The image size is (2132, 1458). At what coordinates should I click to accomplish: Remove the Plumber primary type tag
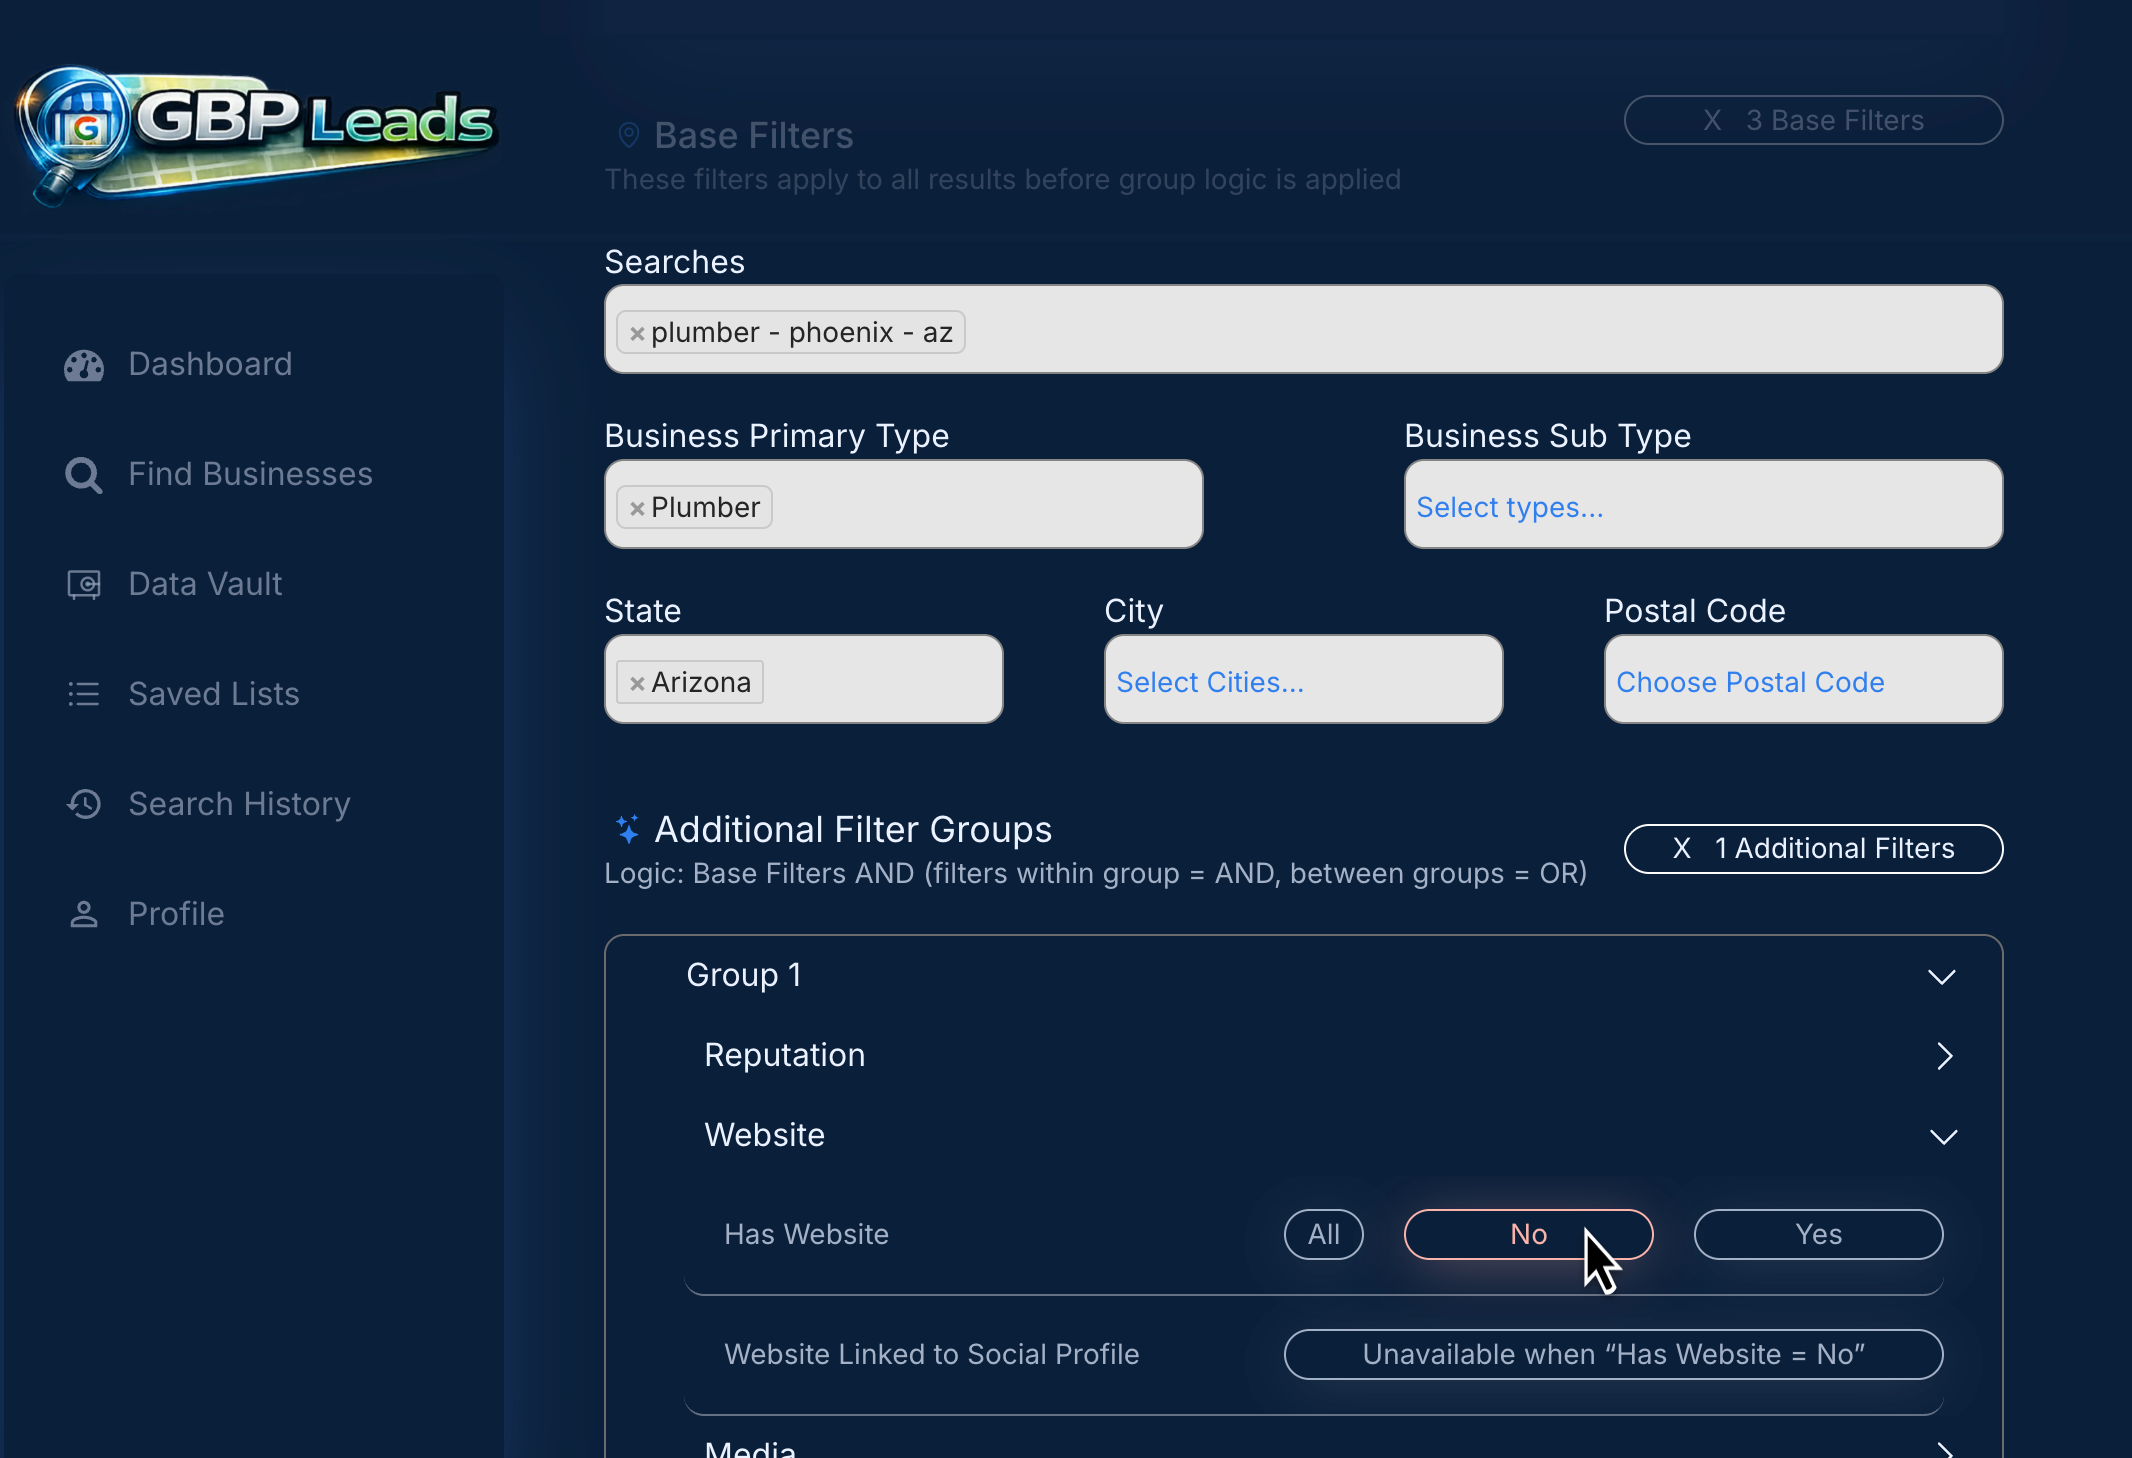[x=637, y=508]
